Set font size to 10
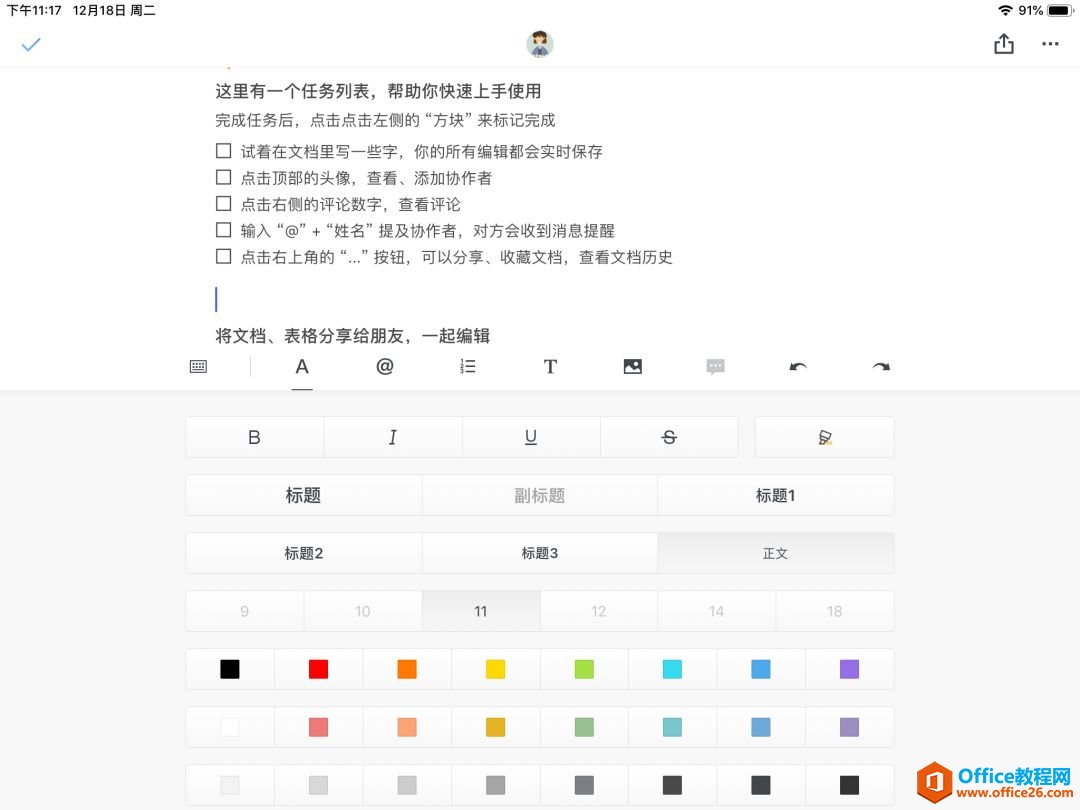The height and width of the screenshot is (810, 1080). coord(363,611)
